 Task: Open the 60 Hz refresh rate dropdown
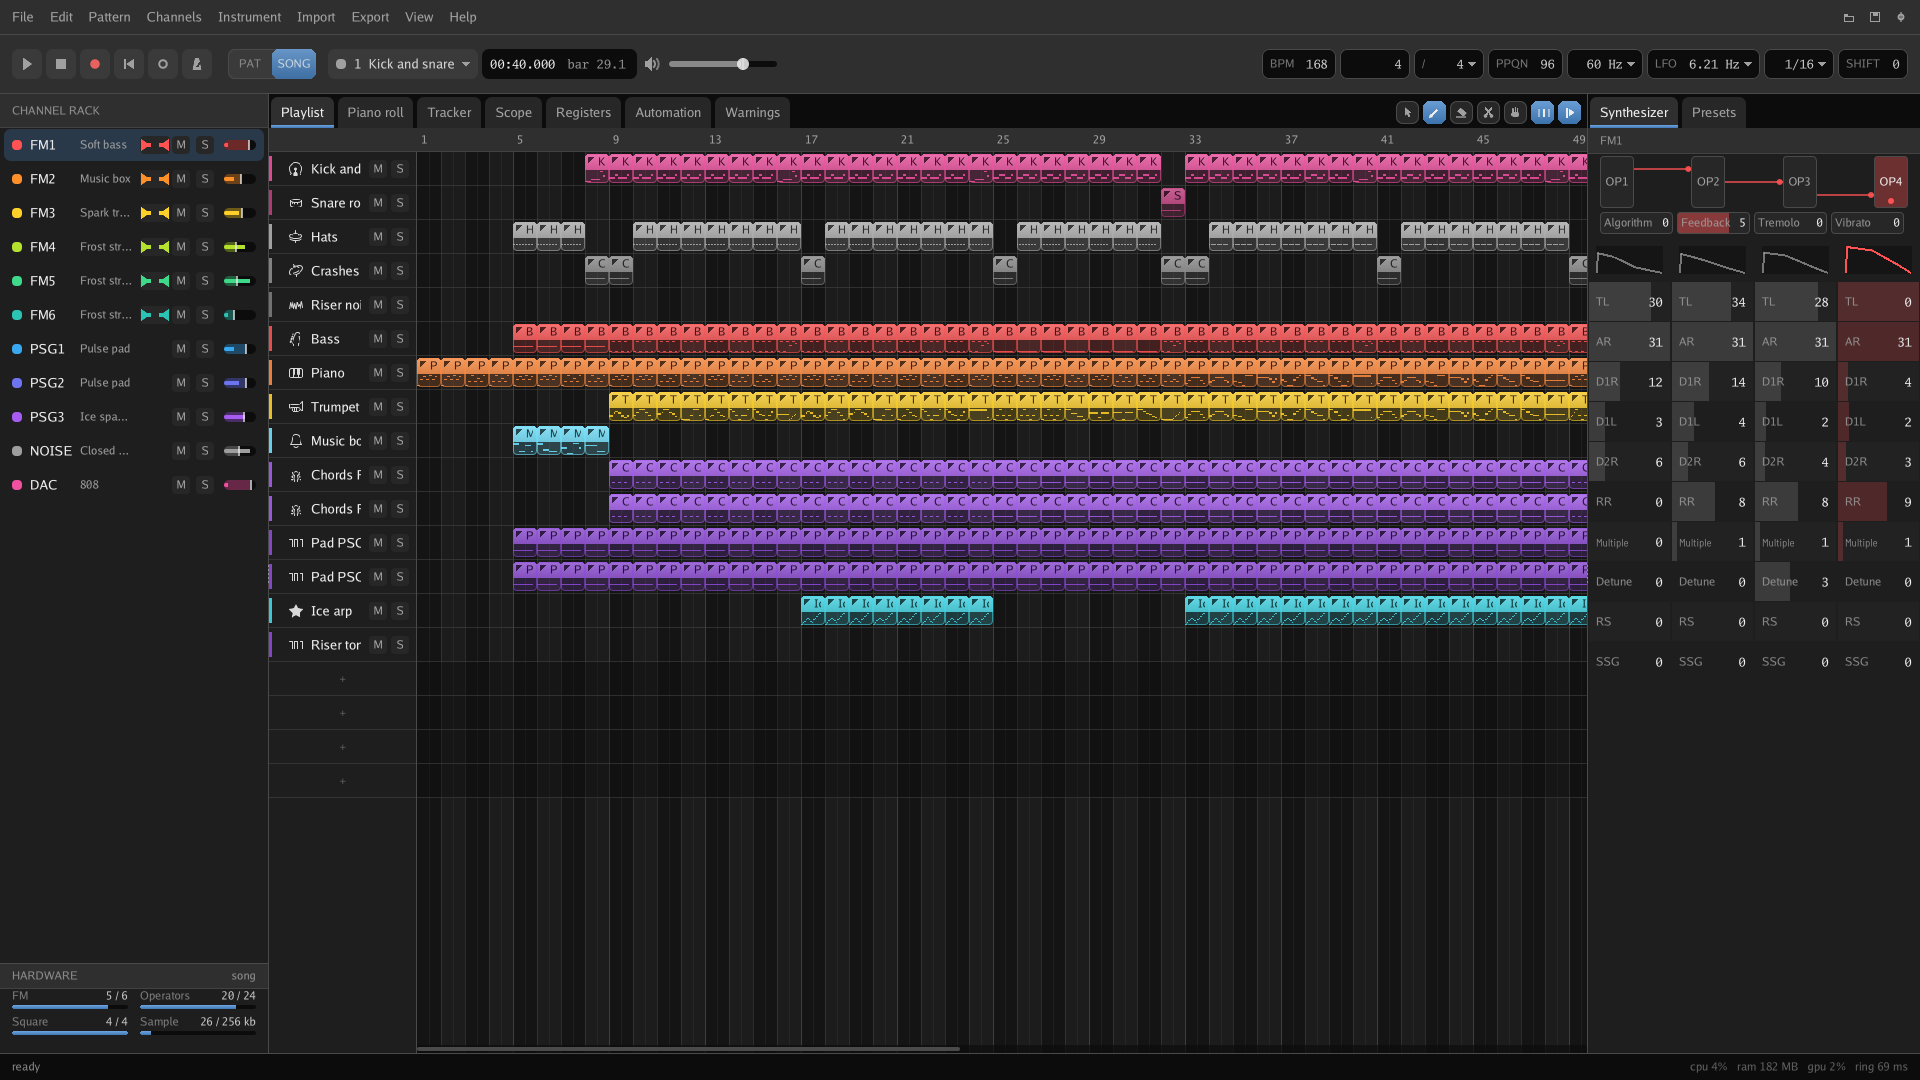[1605, 64]
